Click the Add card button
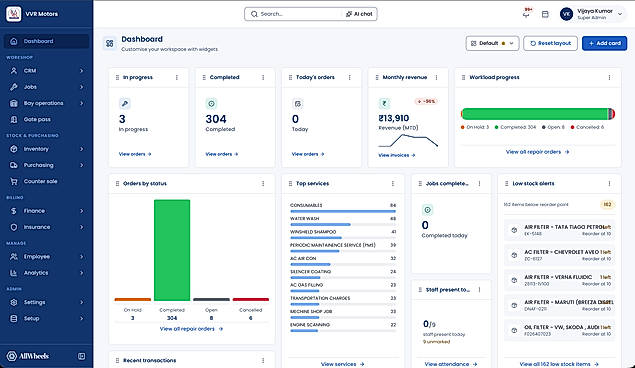The image size is (635, 368). 604,43
